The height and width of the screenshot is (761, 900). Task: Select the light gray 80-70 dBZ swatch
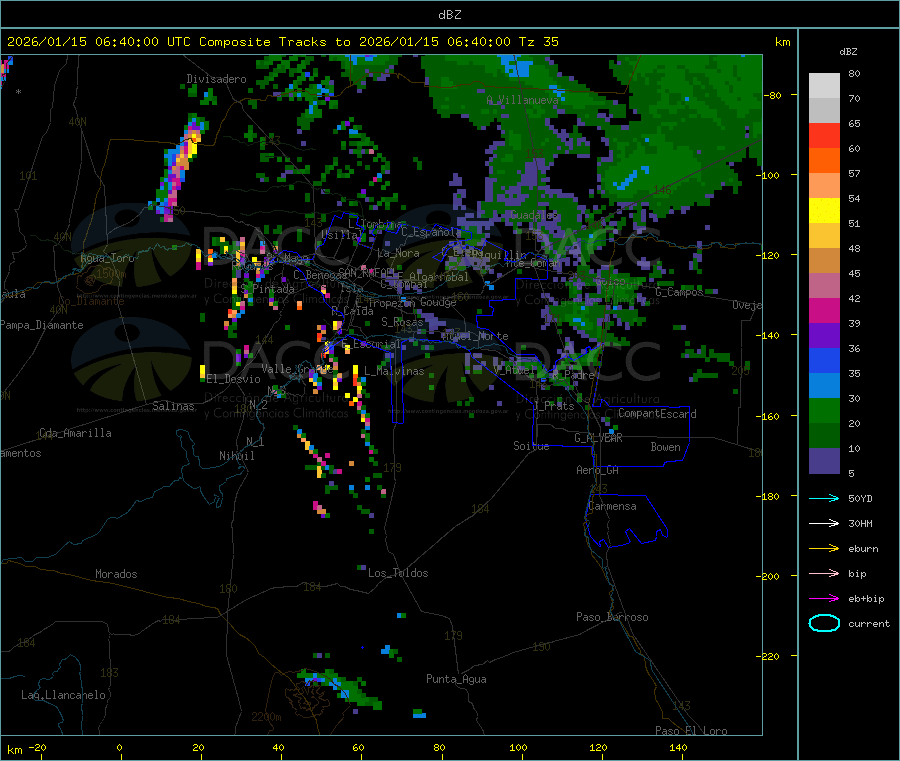pos(824,86)
